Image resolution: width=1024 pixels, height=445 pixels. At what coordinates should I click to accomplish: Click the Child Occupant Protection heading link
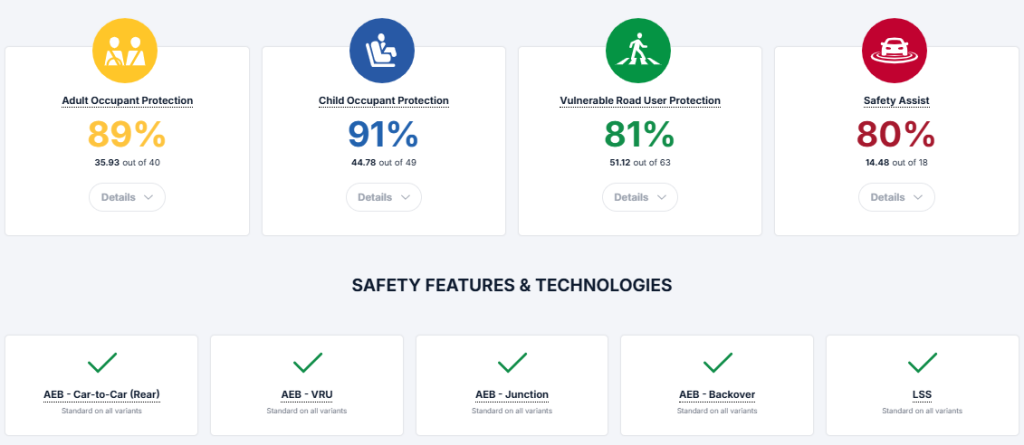pyautogui.click(x=383, y=101)
